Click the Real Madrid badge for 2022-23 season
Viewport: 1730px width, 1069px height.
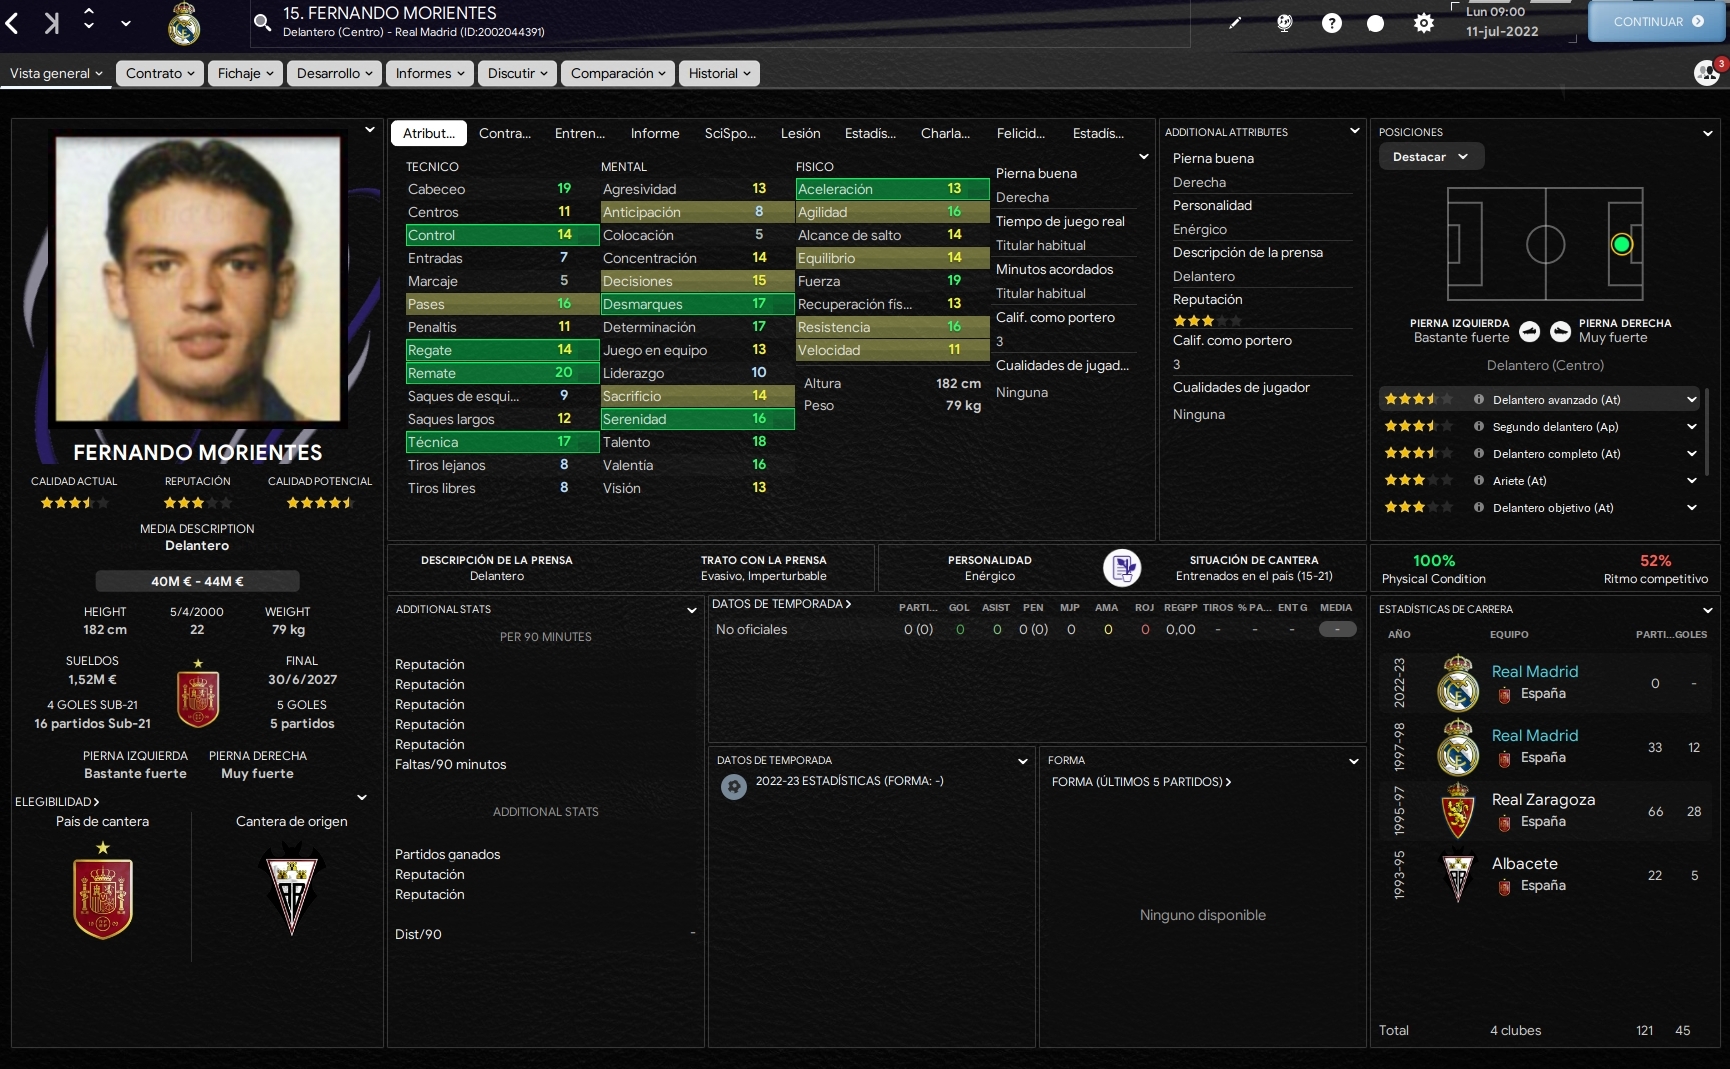tap(1458, 683)
